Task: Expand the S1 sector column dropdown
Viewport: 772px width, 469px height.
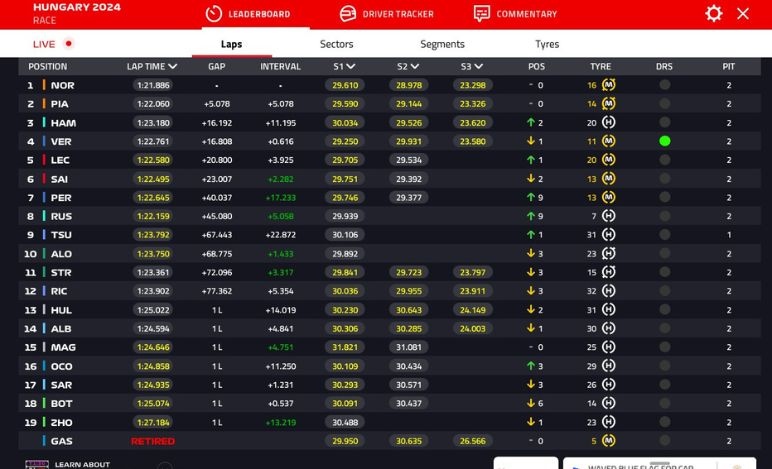Action: coord(350,67)
